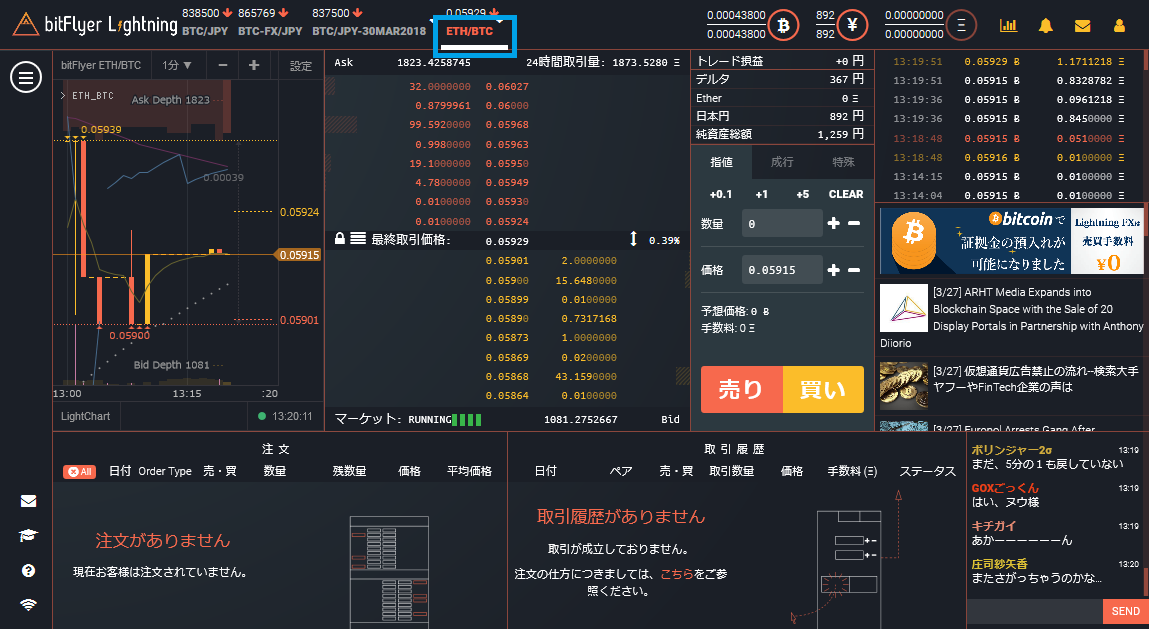Screen dimensions: 1149x629
Task: Select the BTC/JPY-30MAR2018 futures tab
Action: [369, 31]
